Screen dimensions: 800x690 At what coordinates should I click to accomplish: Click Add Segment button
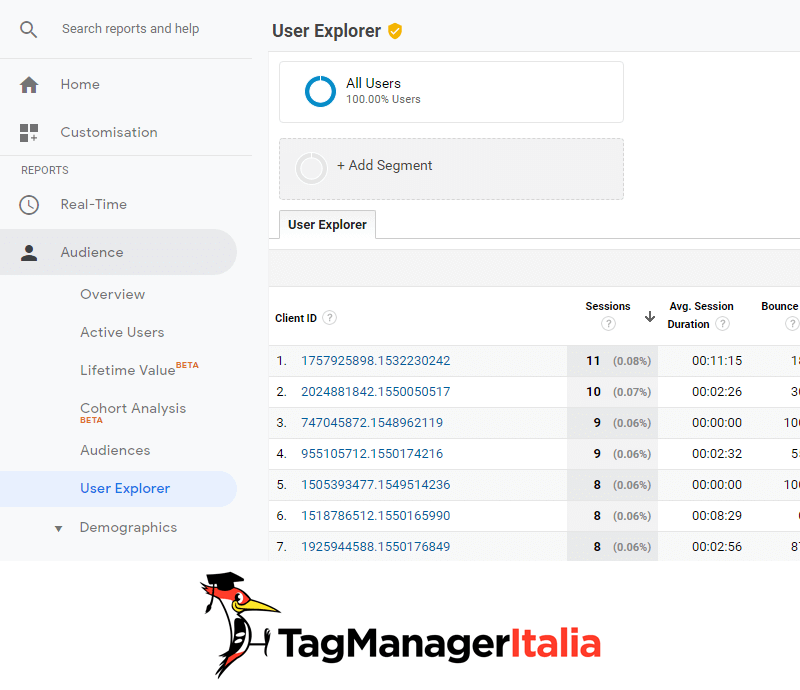(x=452, y=169)
